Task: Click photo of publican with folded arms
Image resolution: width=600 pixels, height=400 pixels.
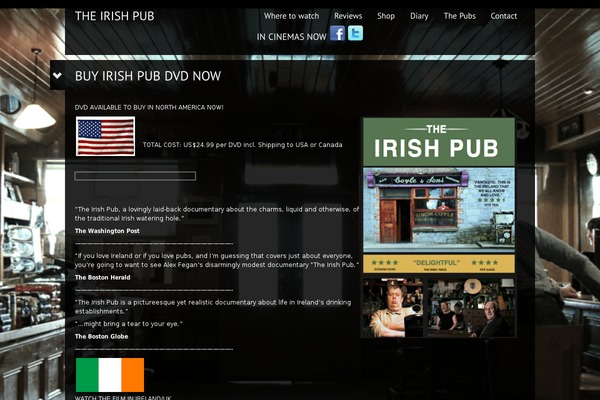Action: tap(393, 308)
